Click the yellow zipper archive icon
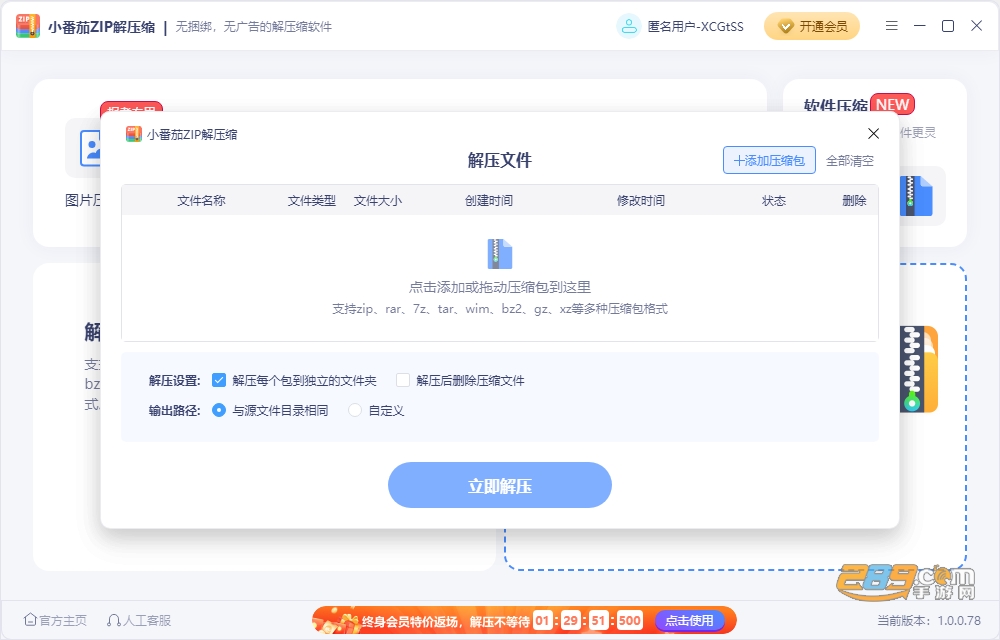The width and height of the screenshot is (1000, 640). click(919, 368)
